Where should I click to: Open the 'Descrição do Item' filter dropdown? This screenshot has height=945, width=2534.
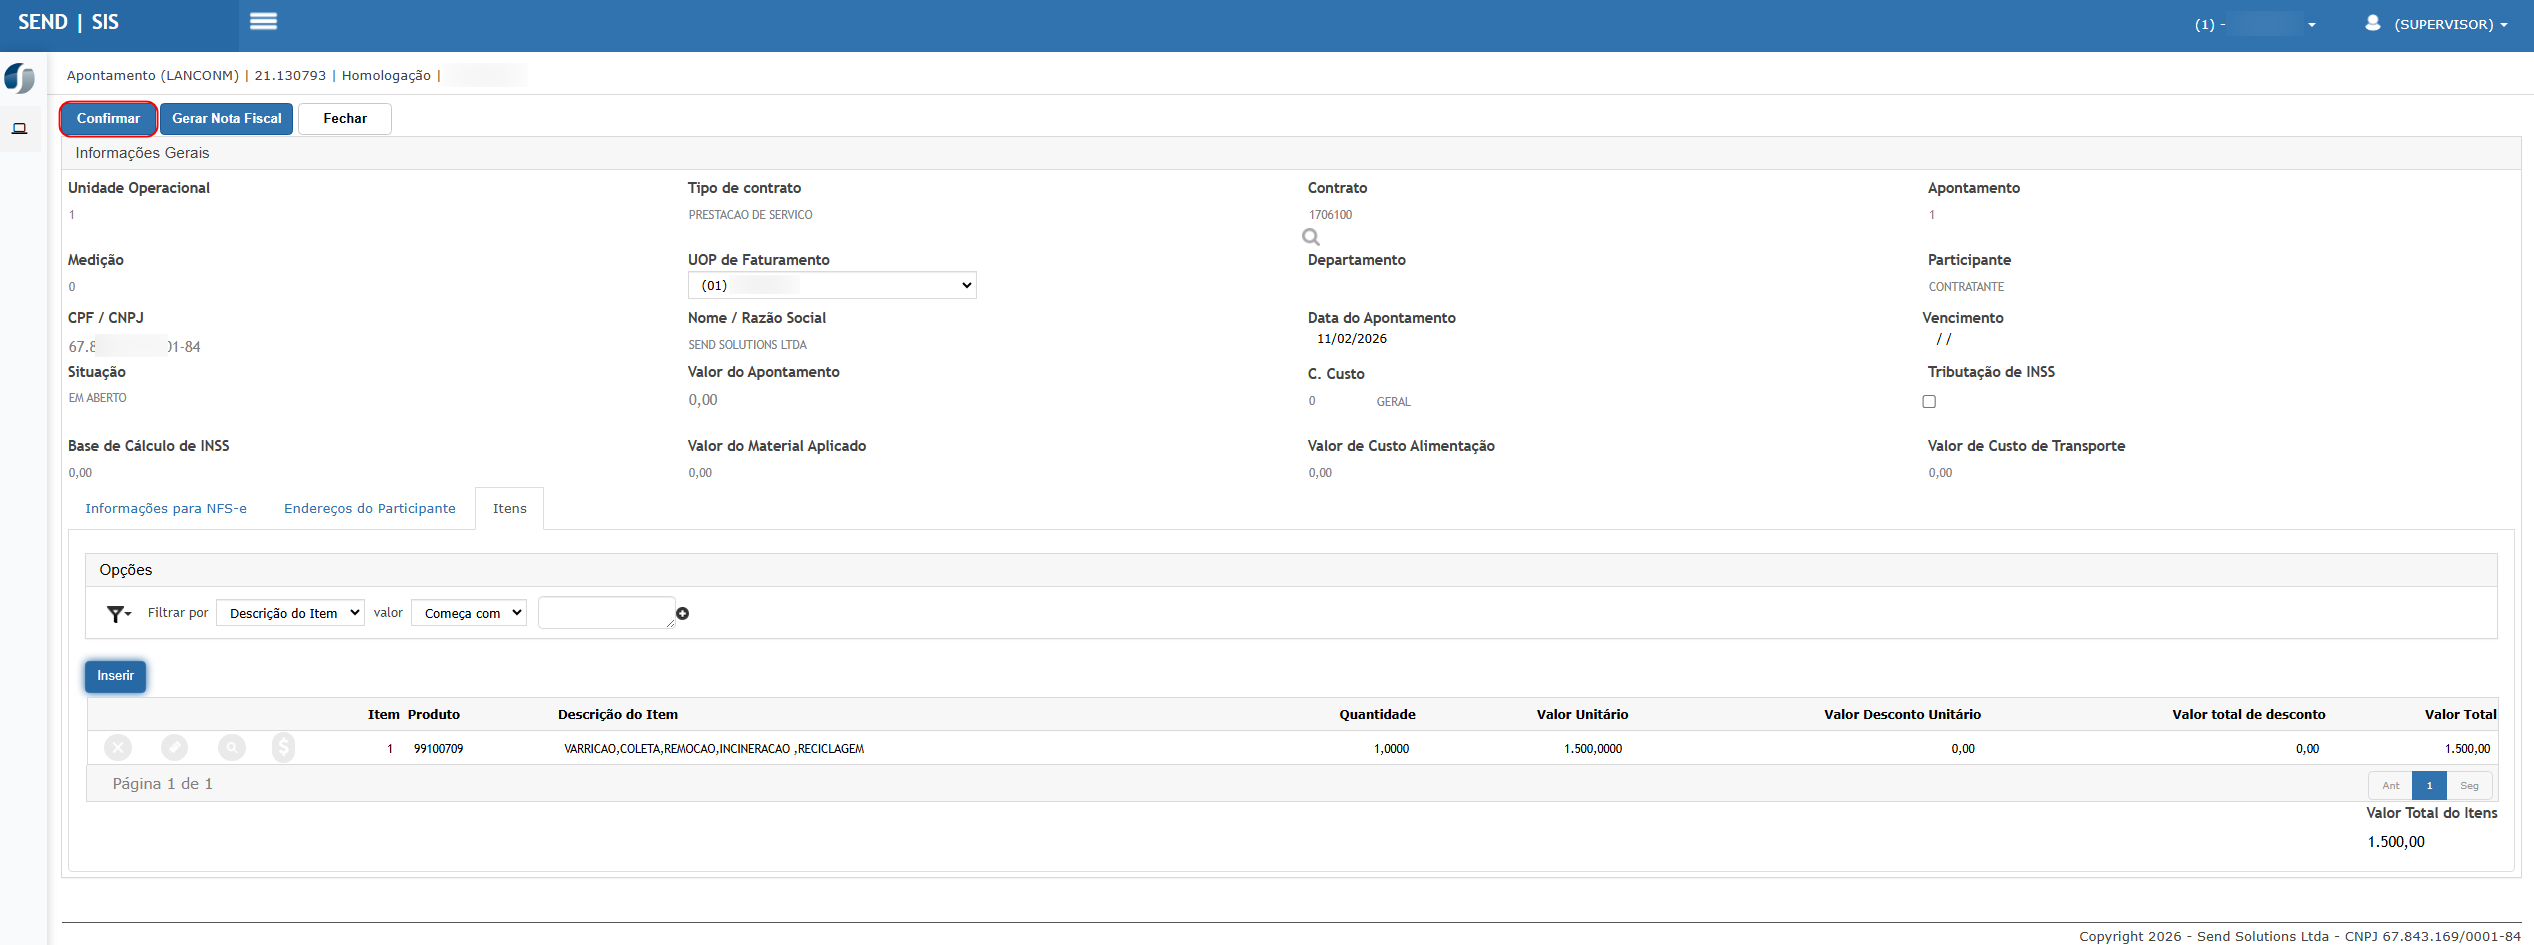[x=290, y=613]
